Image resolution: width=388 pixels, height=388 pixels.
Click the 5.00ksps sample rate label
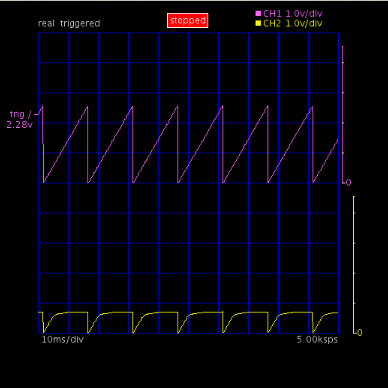tap(317, 340)
